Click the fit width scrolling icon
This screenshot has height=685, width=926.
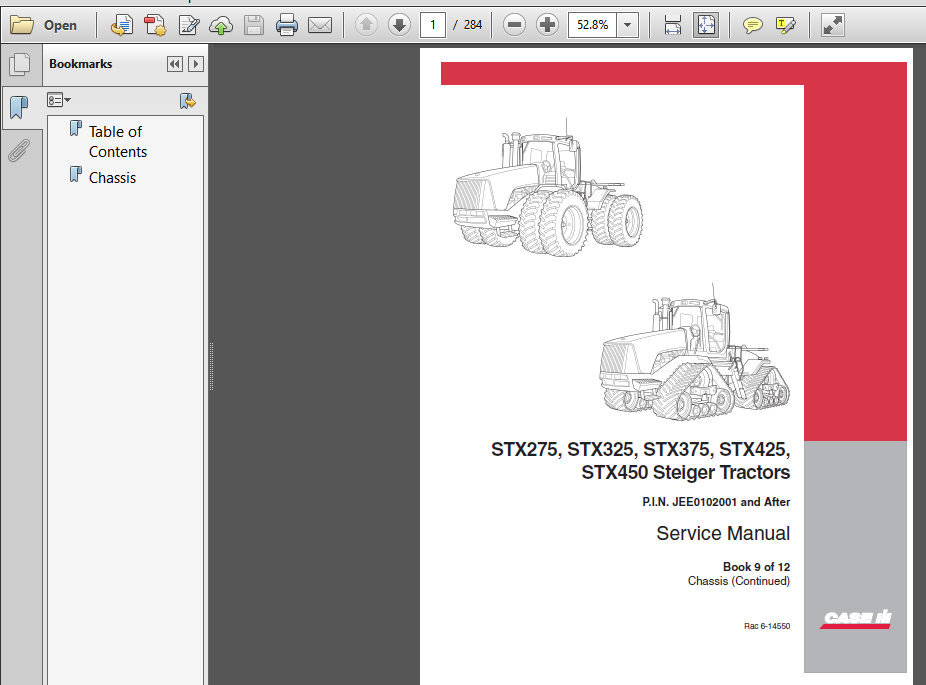point(673,25)
